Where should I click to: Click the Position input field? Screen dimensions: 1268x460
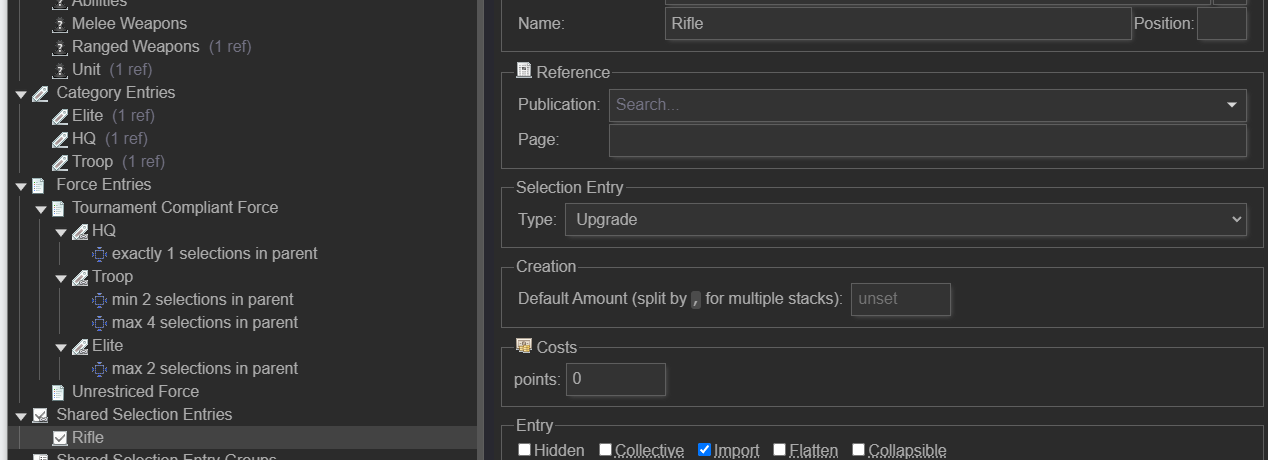tap(1222, 23)
